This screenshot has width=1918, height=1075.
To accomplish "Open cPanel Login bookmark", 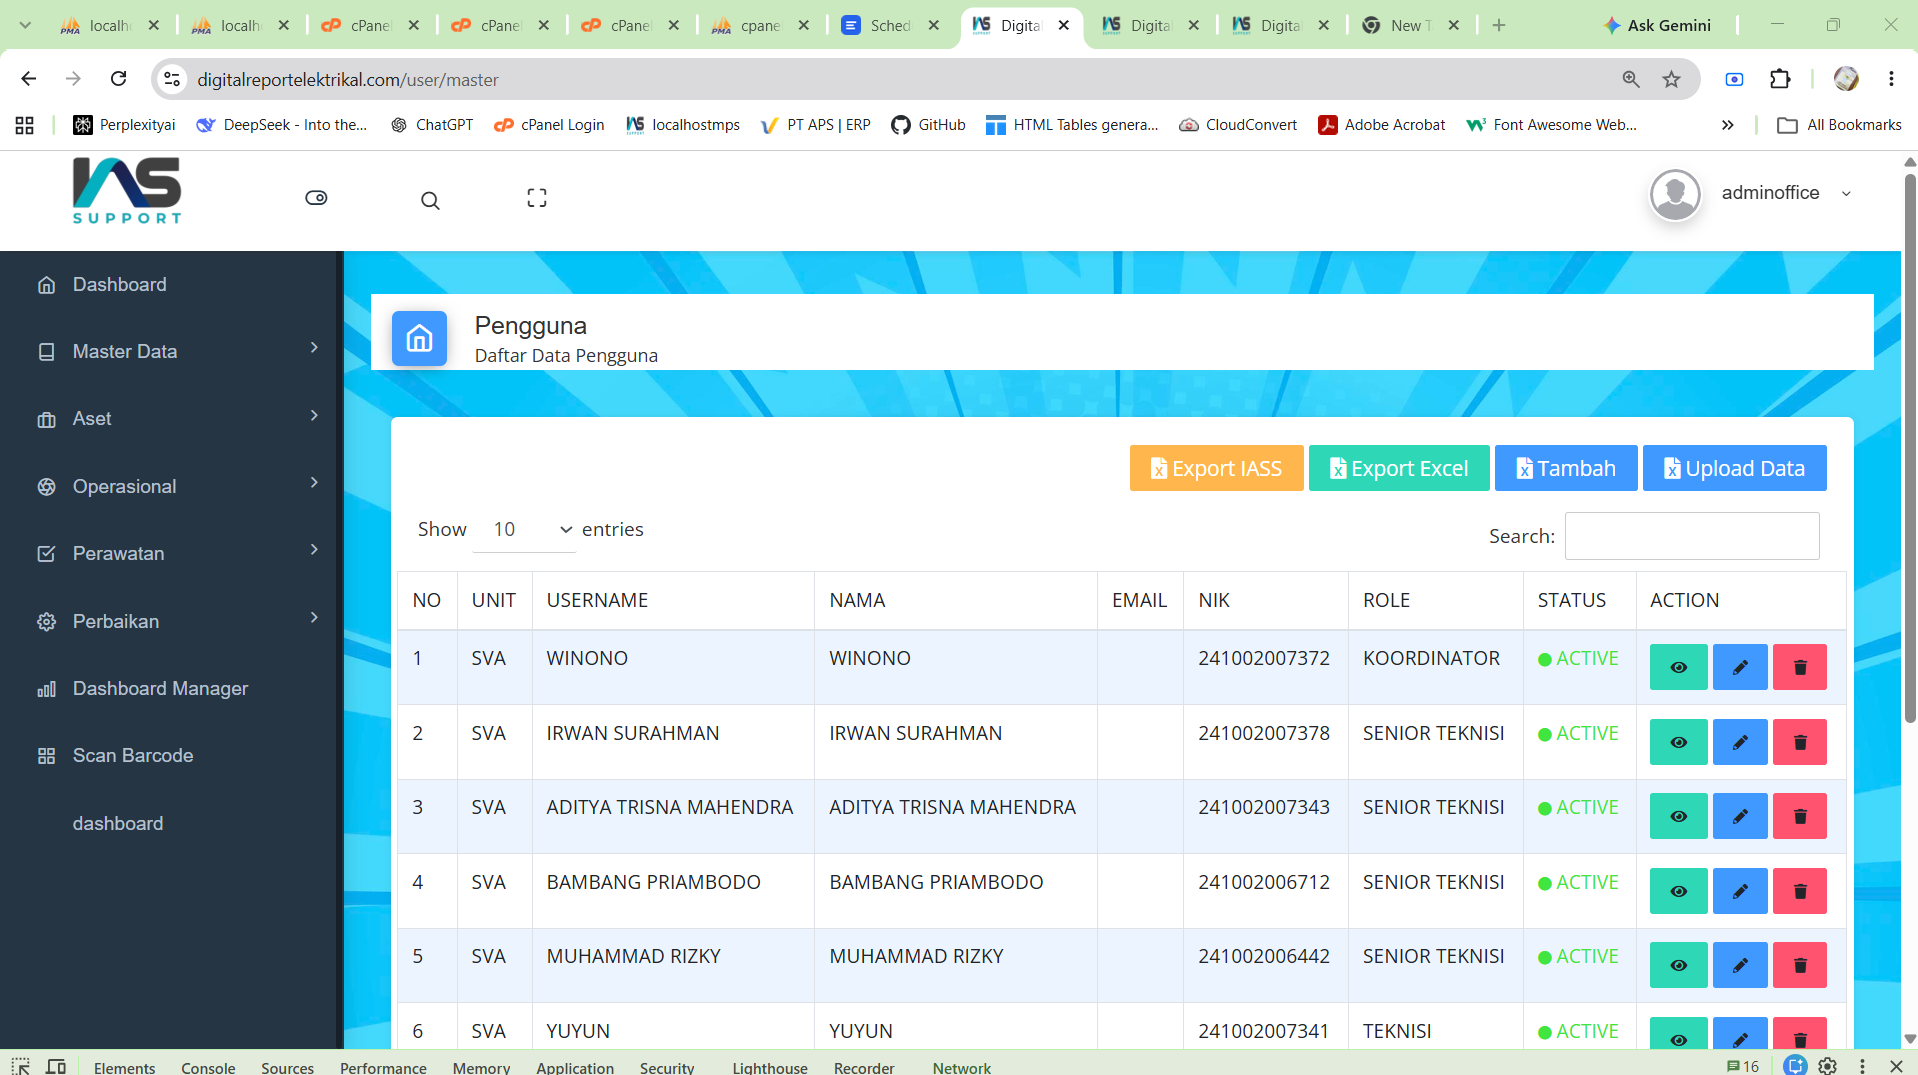I will pyautogui.click(x=549, y=125).
